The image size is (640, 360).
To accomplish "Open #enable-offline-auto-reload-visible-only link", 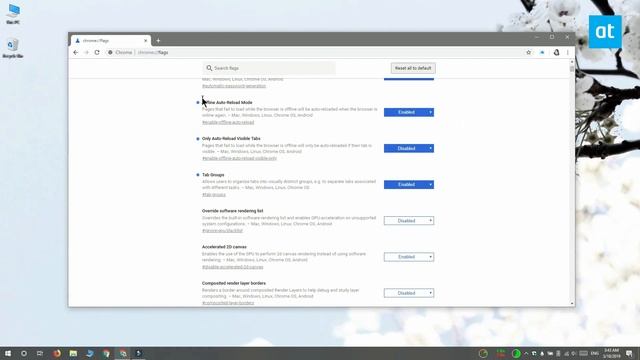I will (239, 158).
